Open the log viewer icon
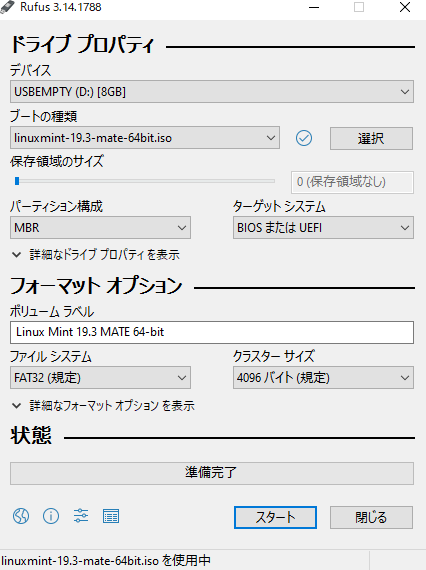 click(x=111, y=516)
